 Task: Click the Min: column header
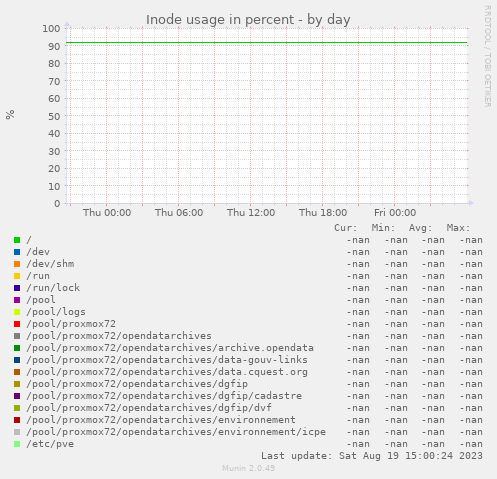(383, 228)
